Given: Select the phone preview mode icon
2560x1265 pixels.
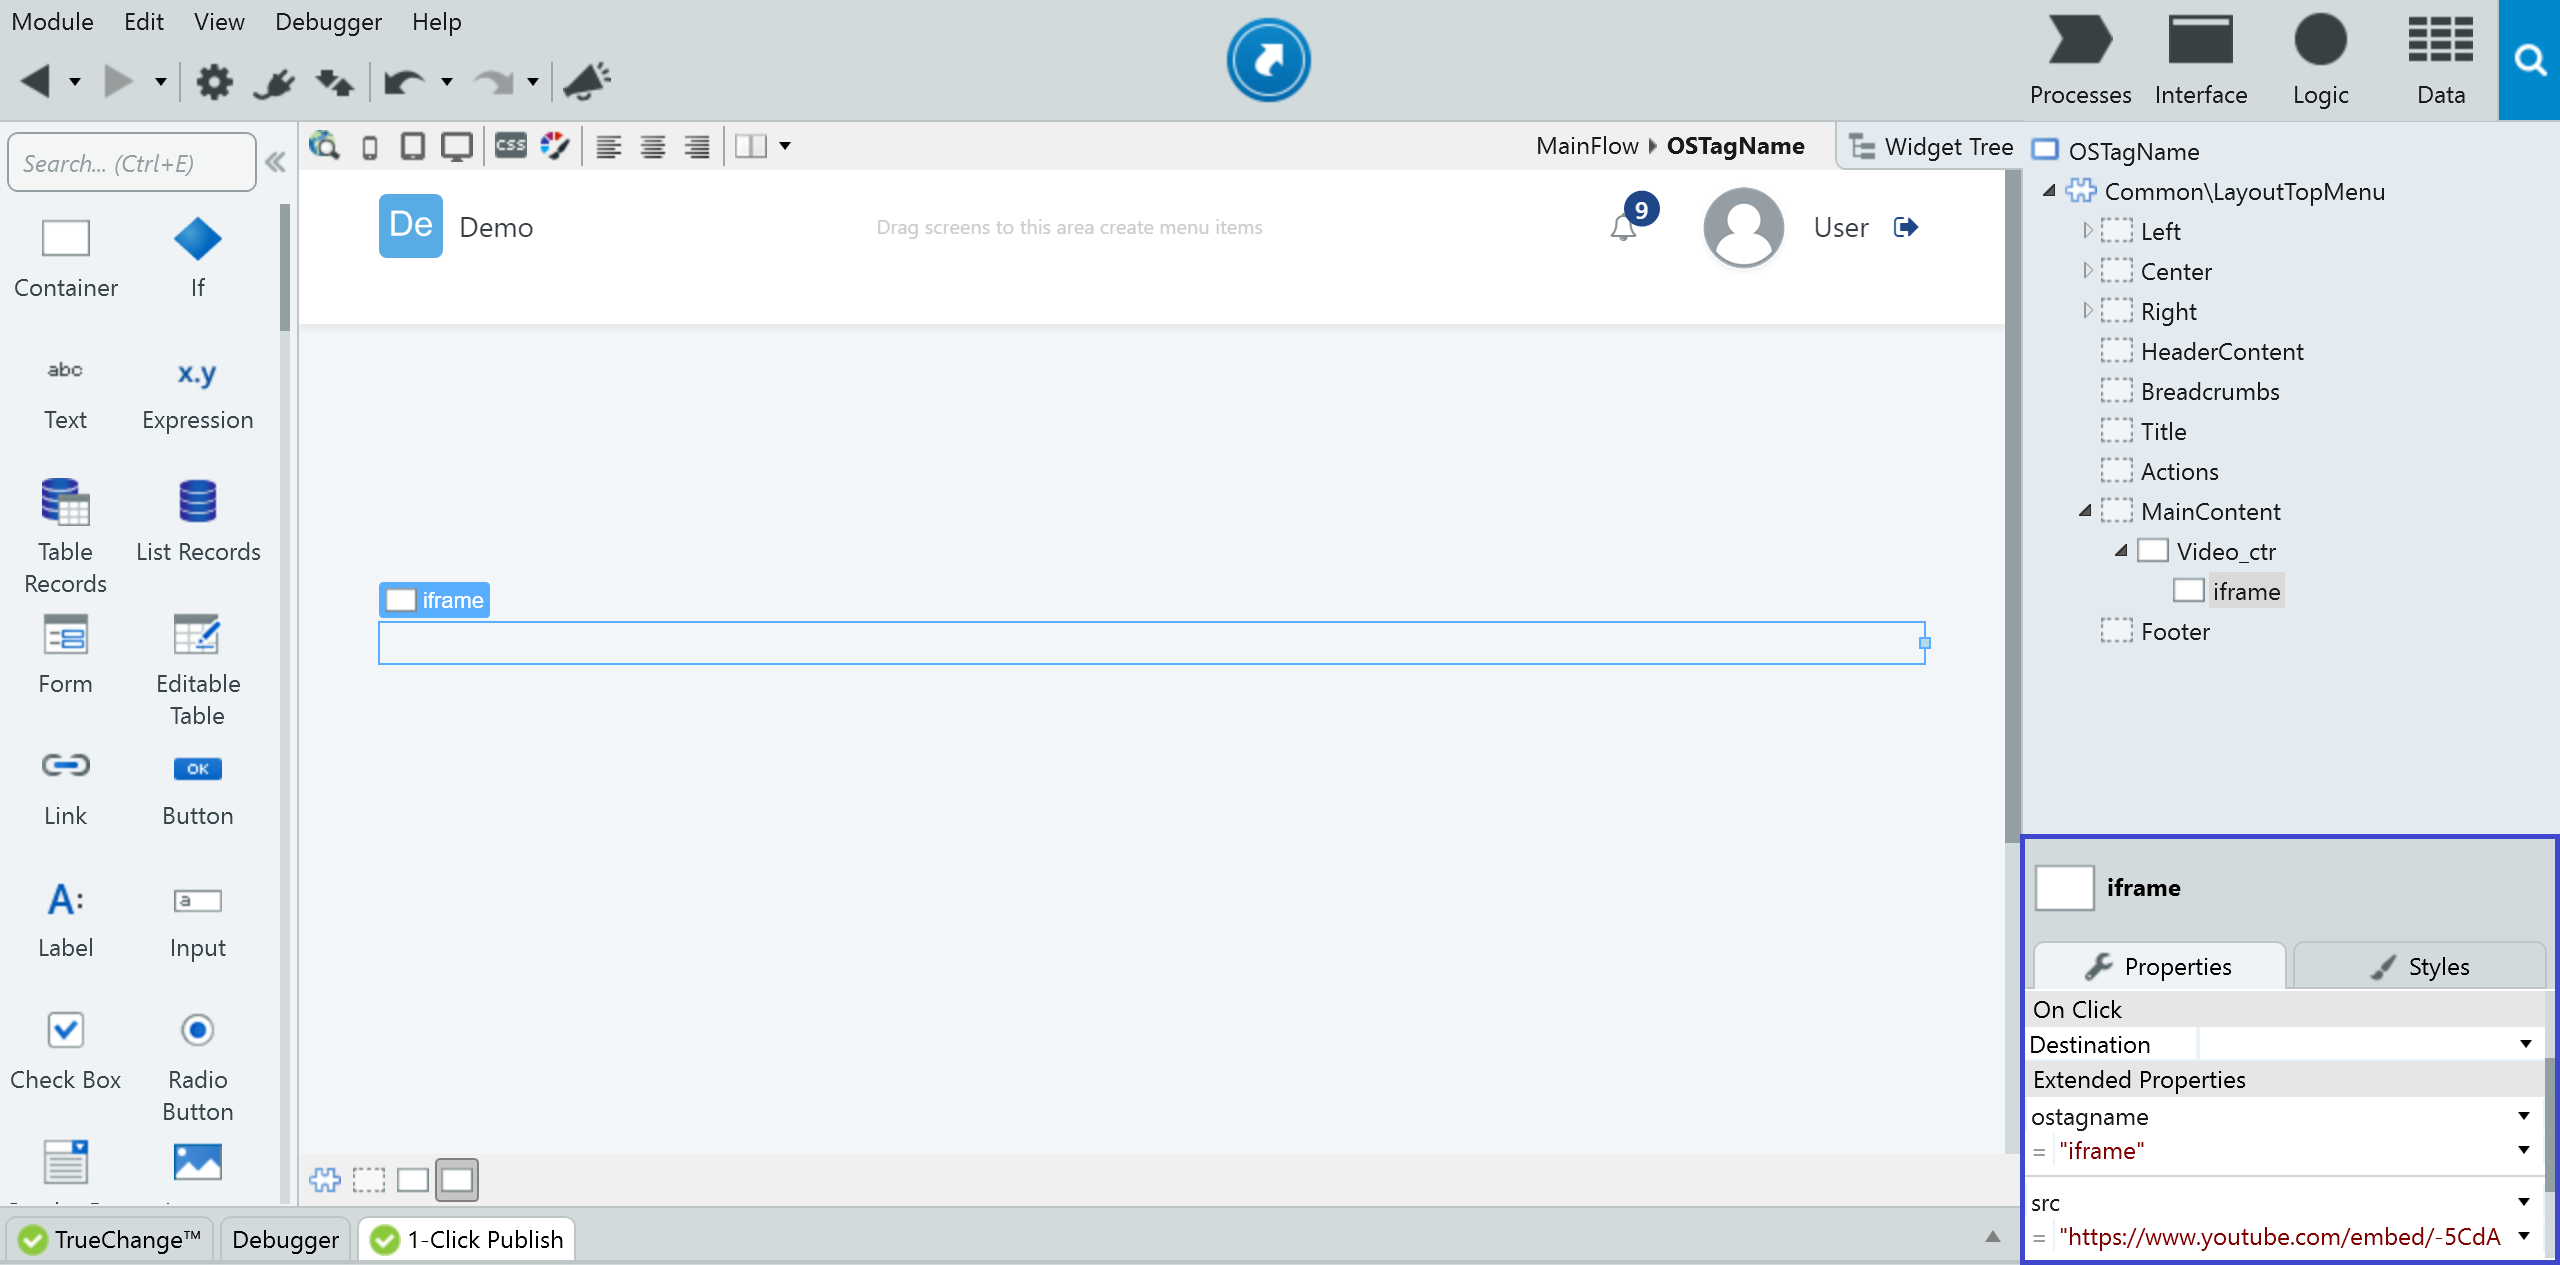Looking at the screenshot, I should 370,146.
